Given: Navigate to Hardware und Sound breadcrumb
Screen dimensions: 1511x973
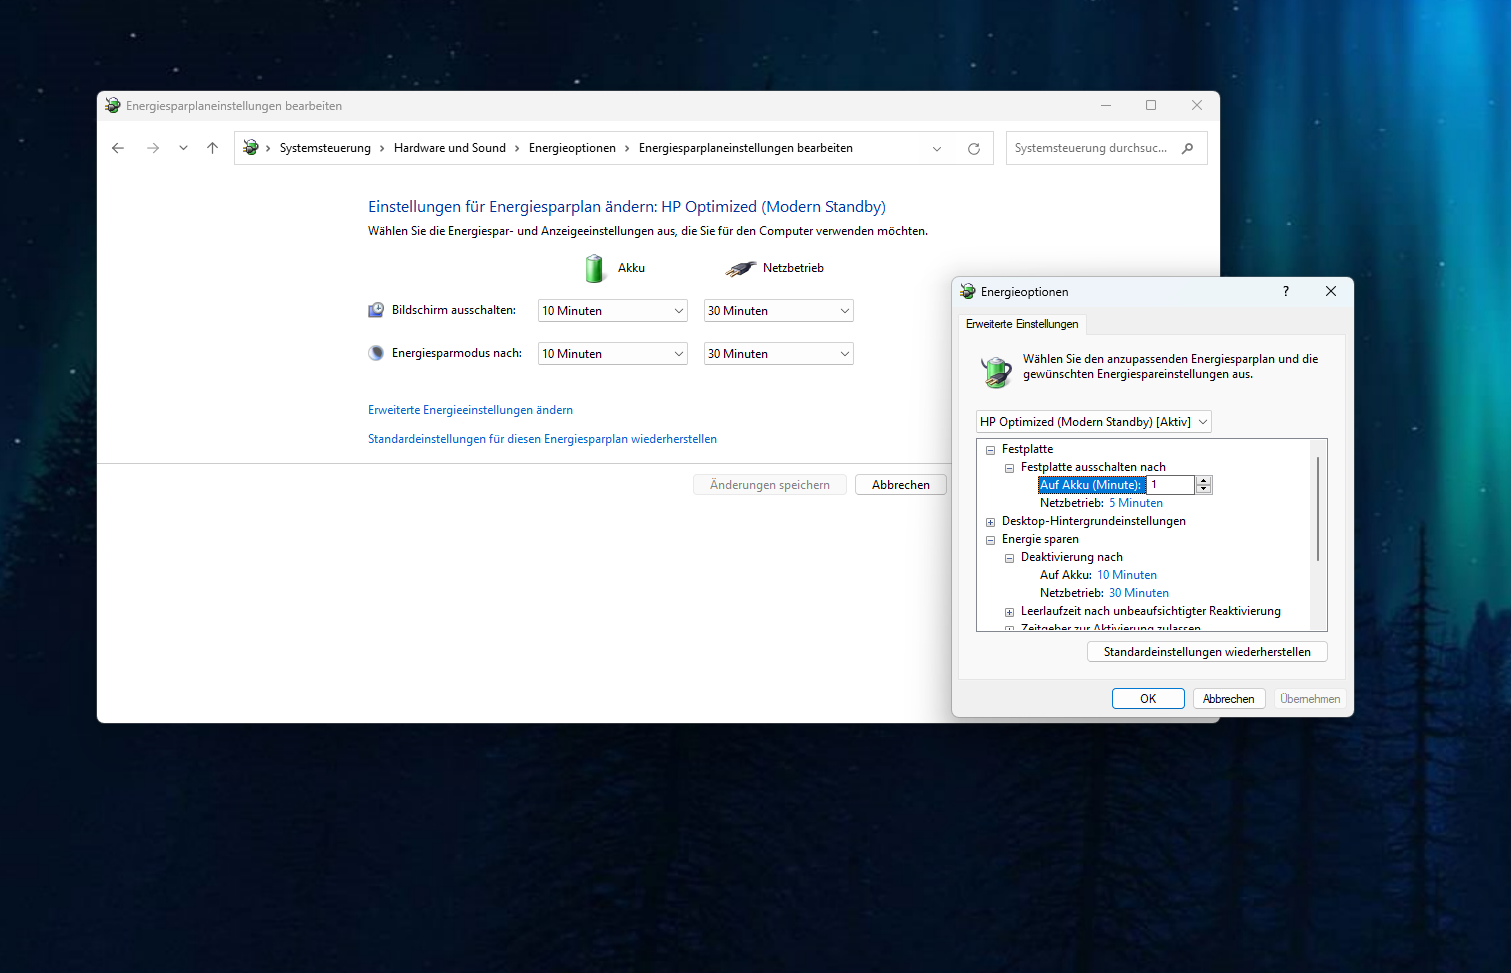Looking at the screenshot, I should [450, 148].
